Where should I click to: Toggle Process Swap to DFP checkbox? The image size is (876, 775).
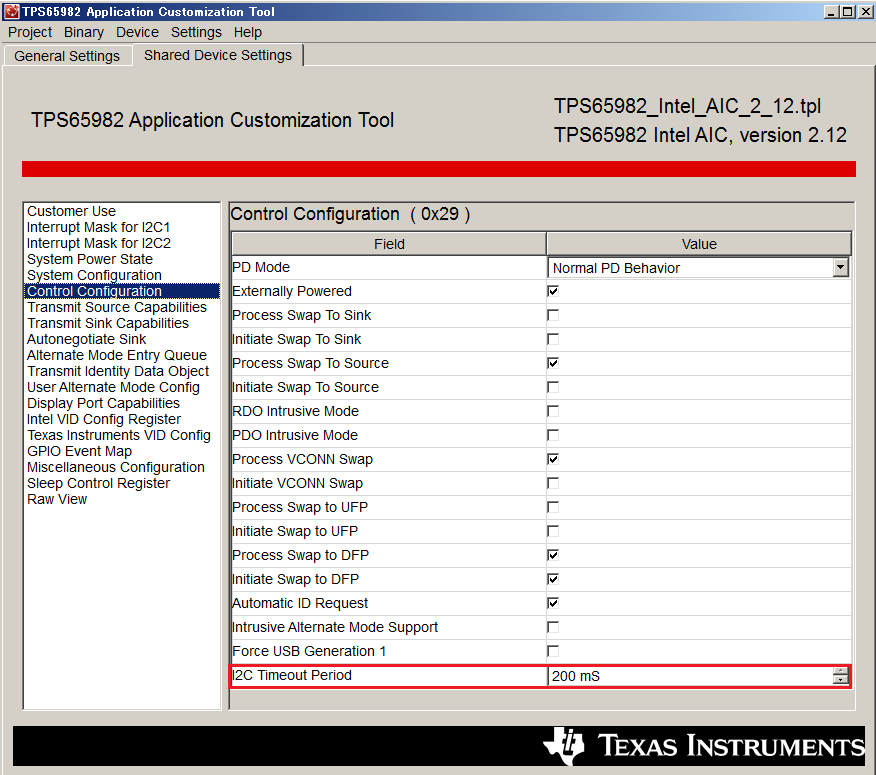(553, 555)
